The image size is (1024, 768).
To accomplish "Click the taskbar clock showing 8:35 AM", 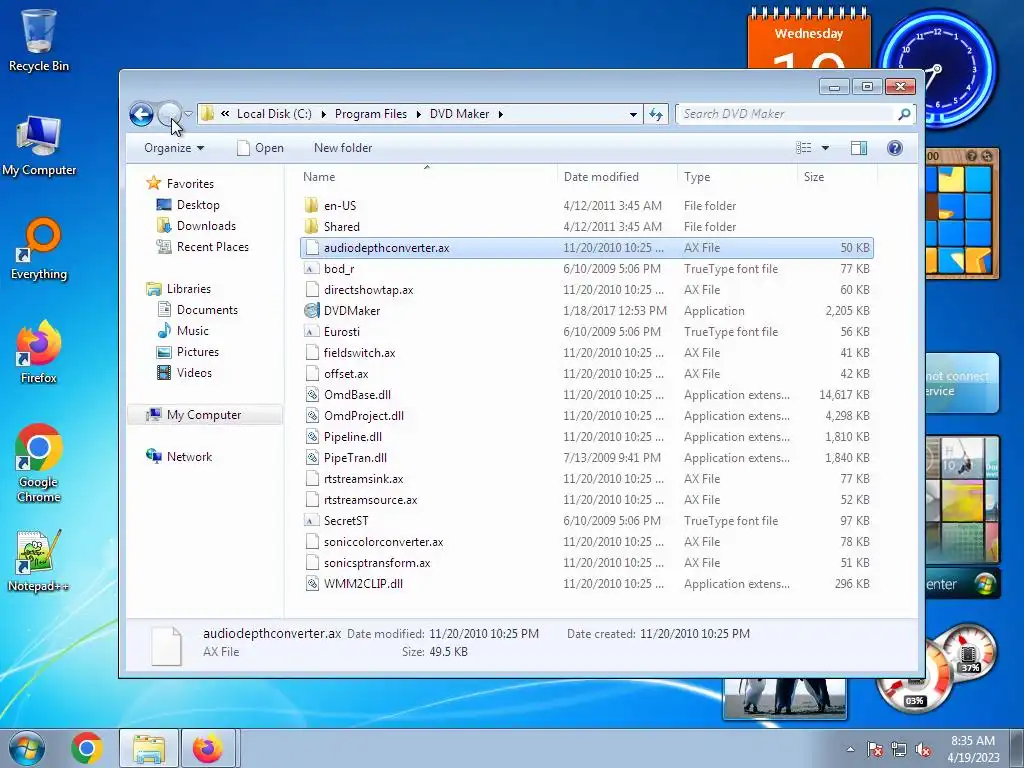I will point(973,749).
